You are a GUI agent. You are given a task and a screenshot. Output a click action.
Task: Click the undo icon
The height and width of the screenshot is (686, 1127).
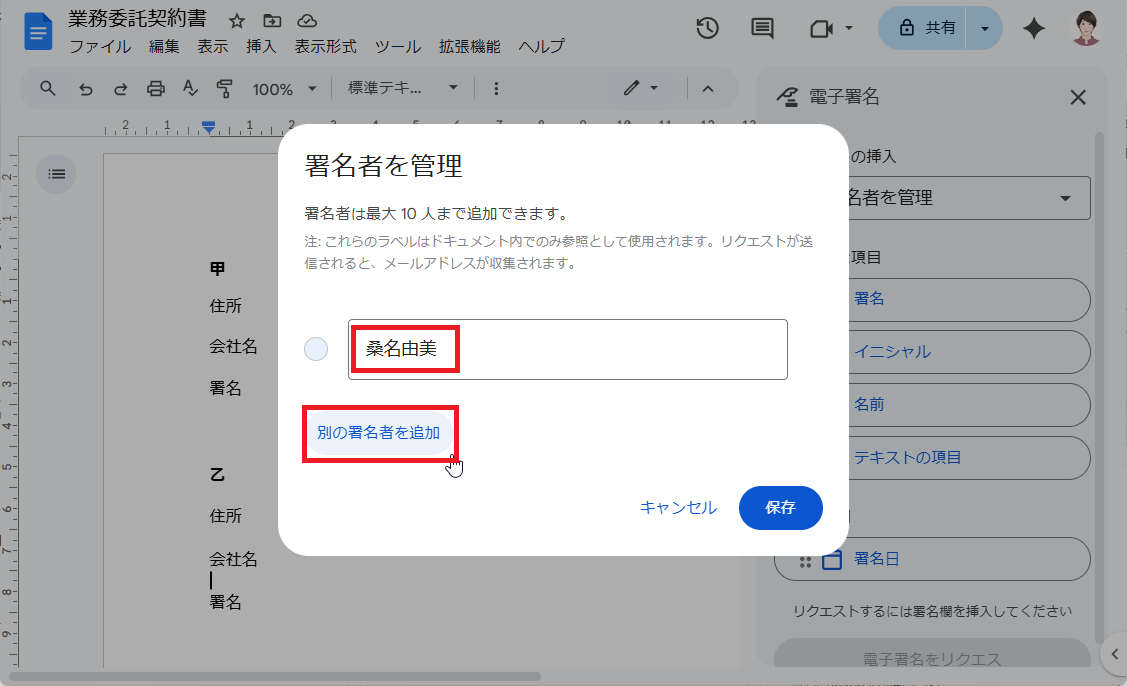point(86,89)
